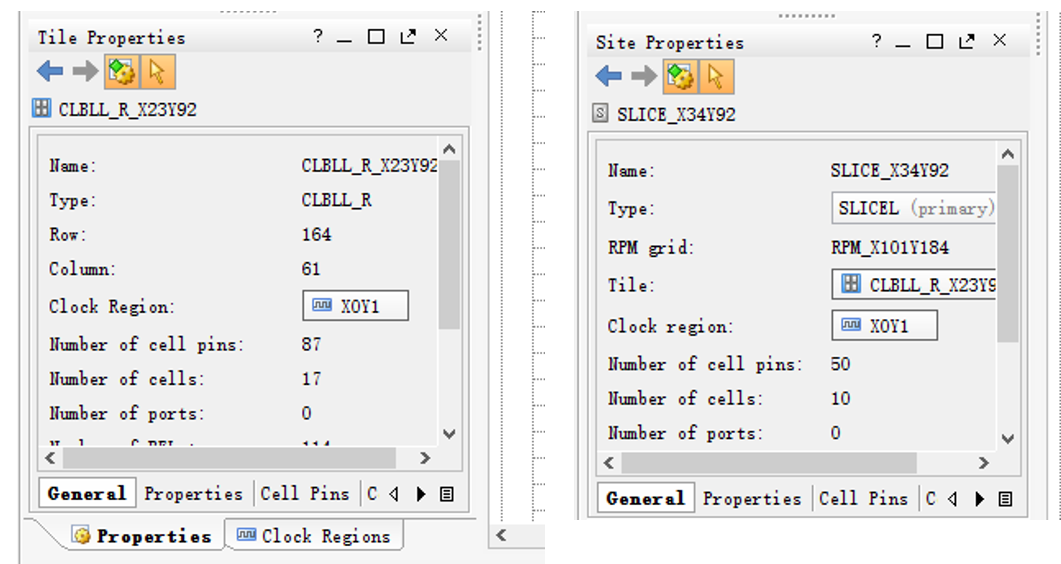Viewport: 1061px width, 564px height.
Task: Click back arrow in Site Properties toolbar
Action: [608, 76]
